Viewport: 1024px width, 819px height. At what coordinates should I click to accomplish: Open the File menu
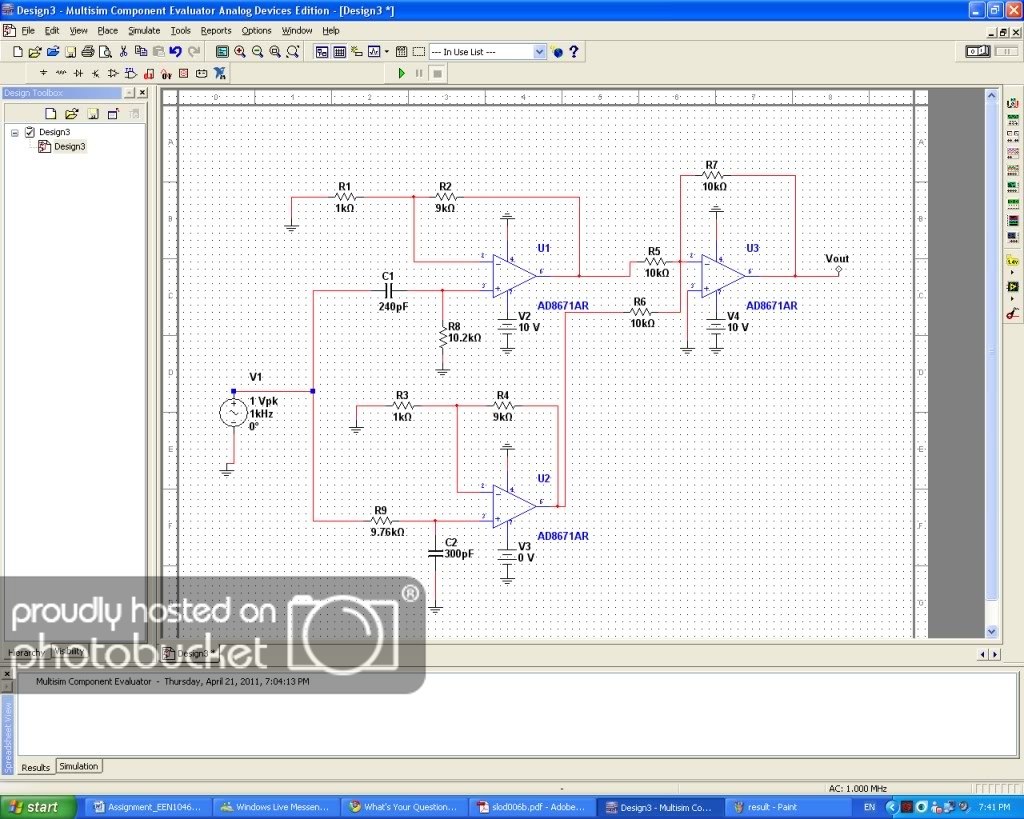point(28,31)
